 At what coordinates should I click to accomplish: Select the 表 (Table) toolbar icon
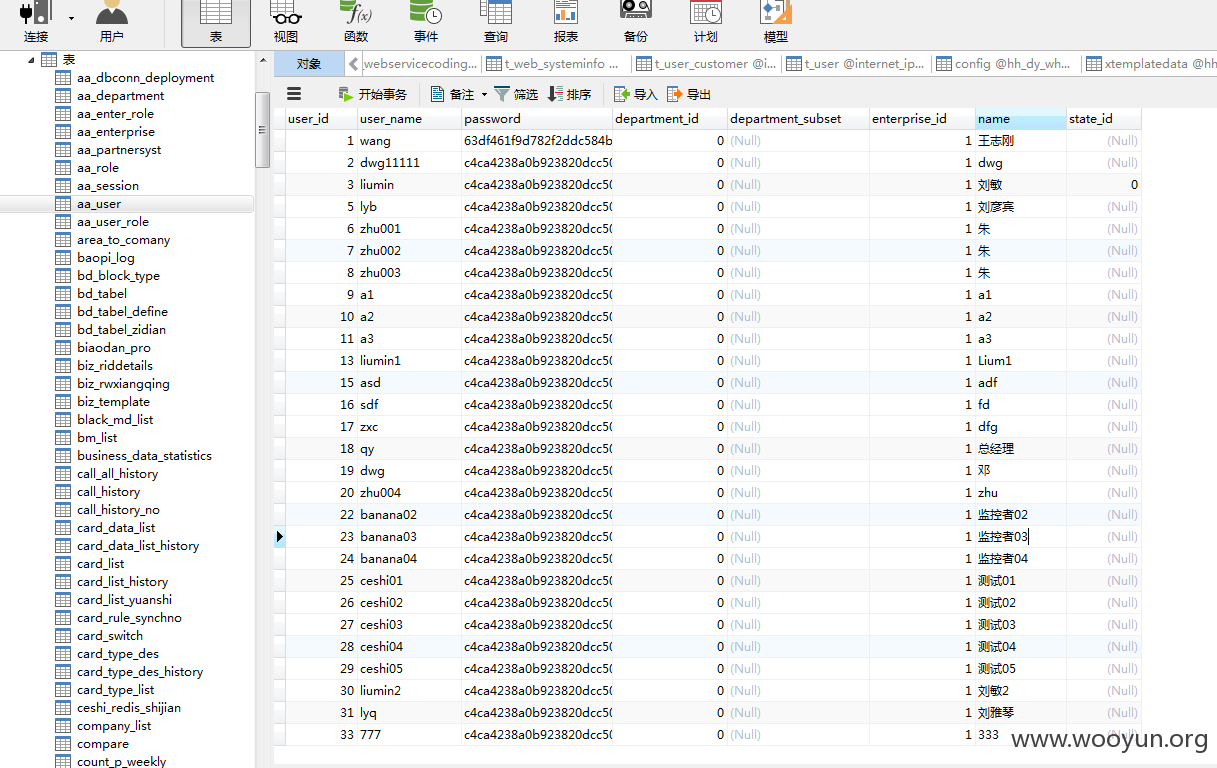216,22
